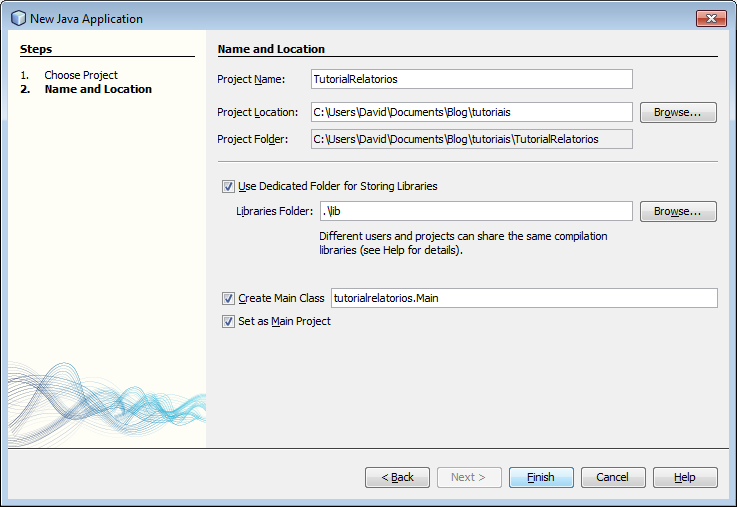Screen dimensions: 737x507
Task: Disable Set as Main Project option
Action: click(228, 322)
